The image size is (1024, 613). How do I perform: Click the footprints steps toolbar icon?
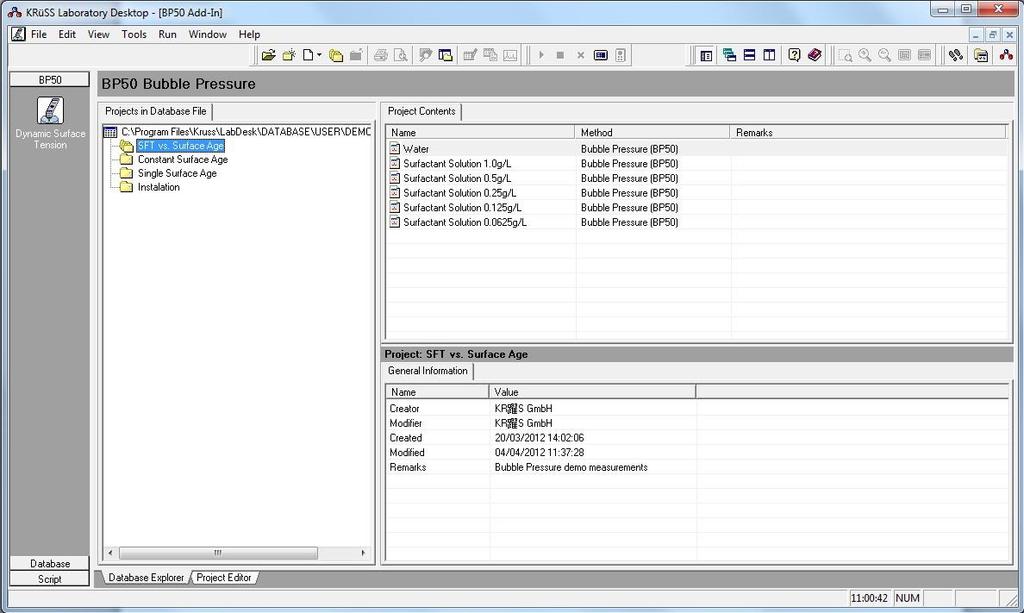point(956,55)
